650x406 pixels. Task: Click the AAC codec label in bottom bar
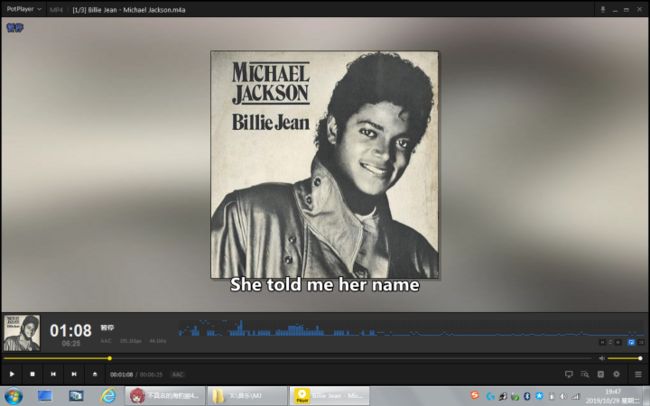coord(177,374)
